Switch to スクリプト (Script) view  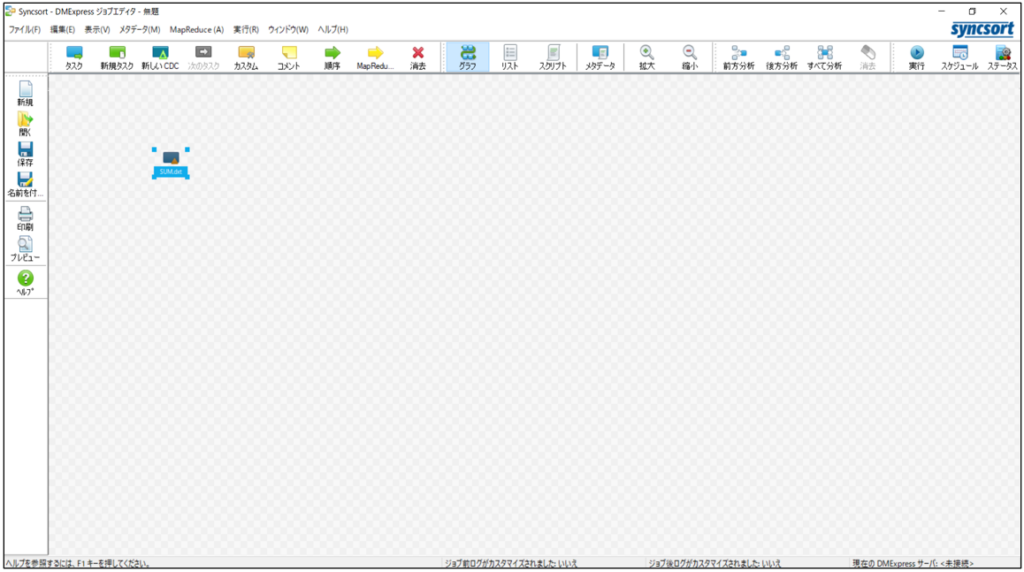coord(553,57)
